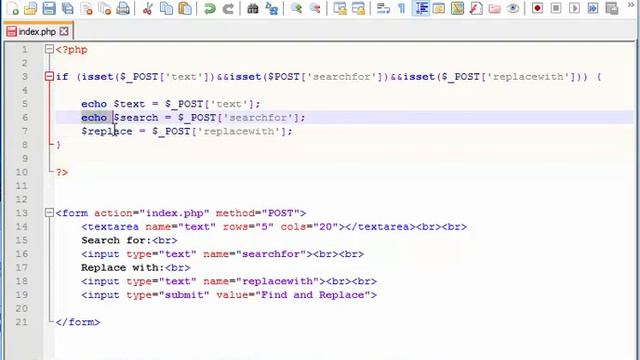Viewport: 640px width, 360px height.
Task: Click the Close All documents icon
Action: point(105,8)
